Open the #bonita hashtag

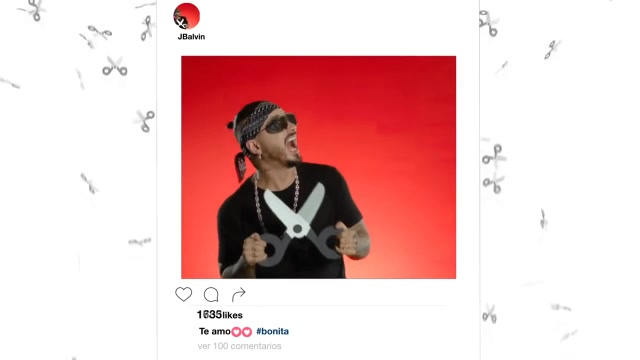click(x=272, y=331)
